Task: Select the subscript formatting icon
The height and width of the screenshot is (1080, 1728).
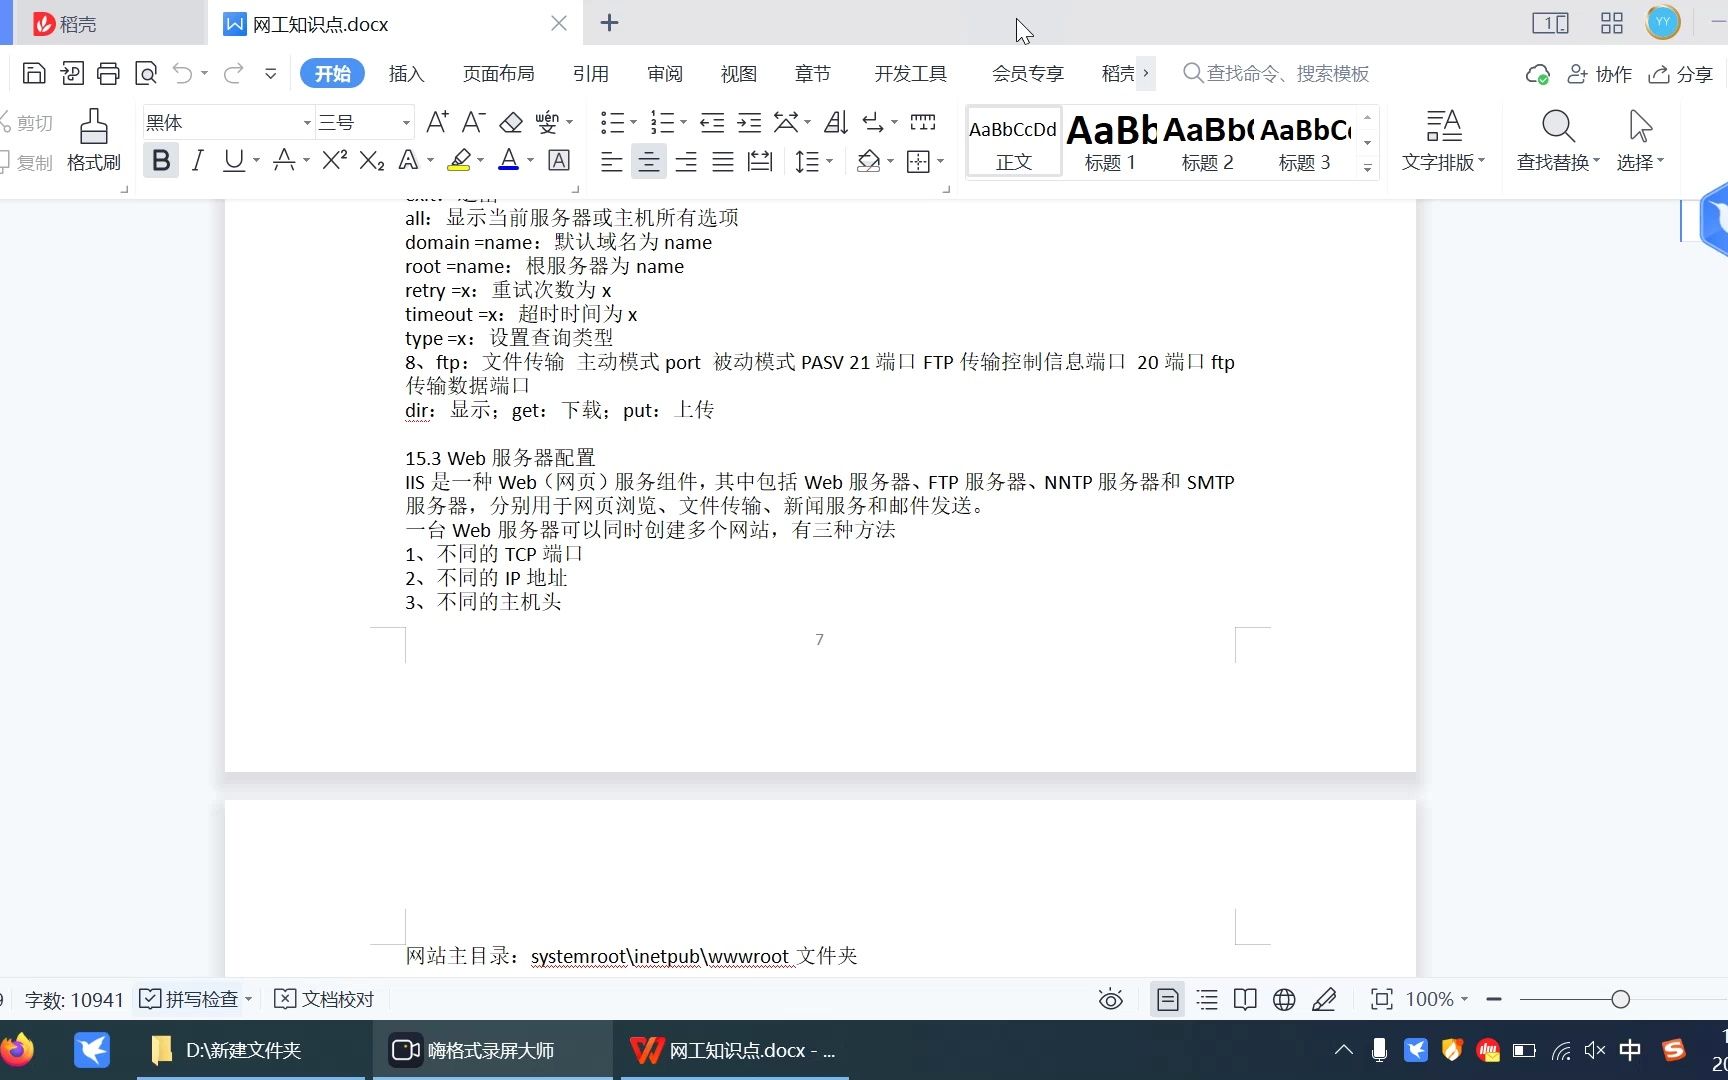Action: [x=370, y=161]
